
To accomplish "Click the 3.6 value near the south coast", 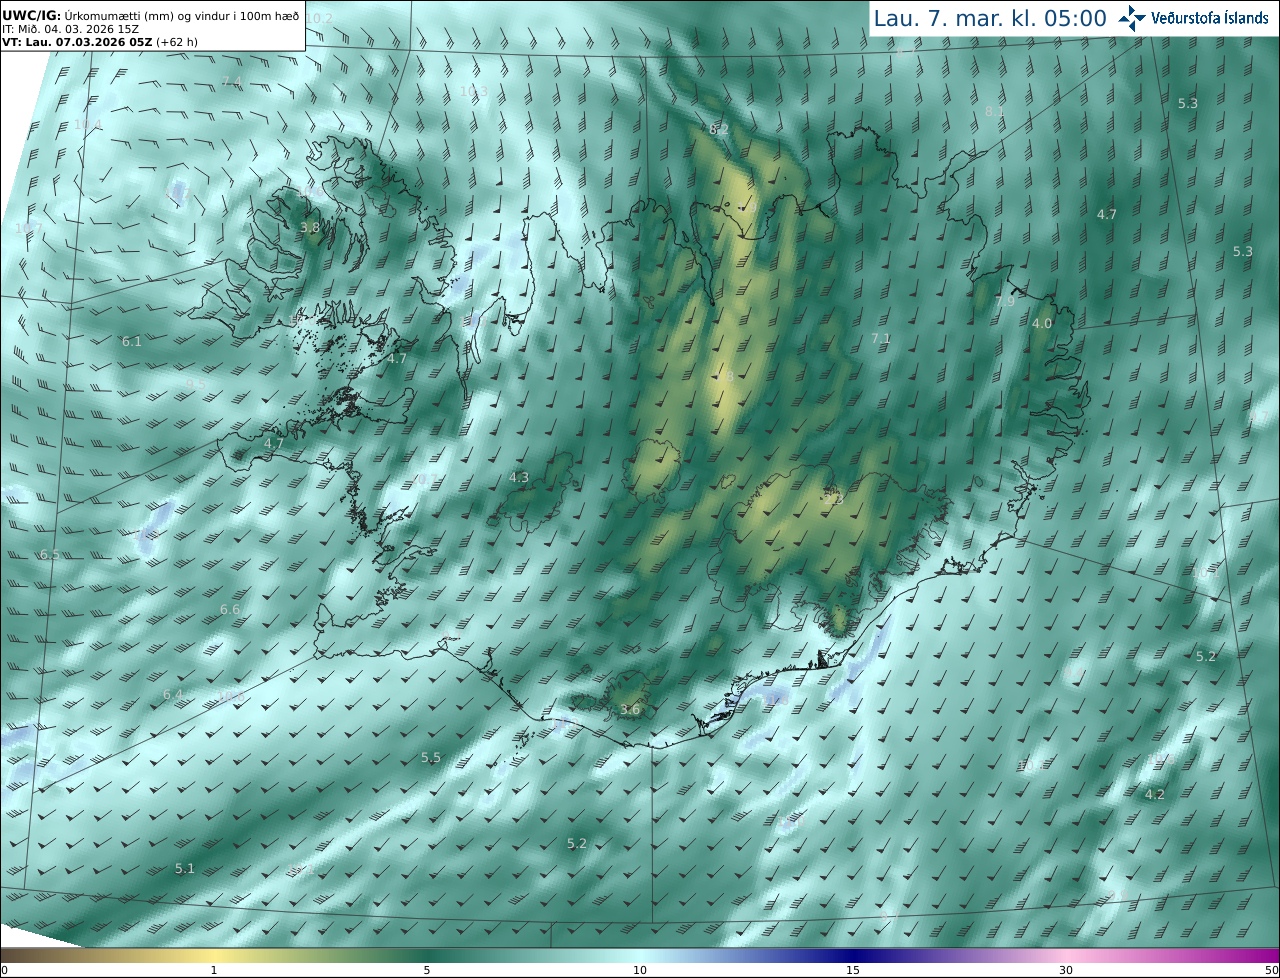I will 630,710.
